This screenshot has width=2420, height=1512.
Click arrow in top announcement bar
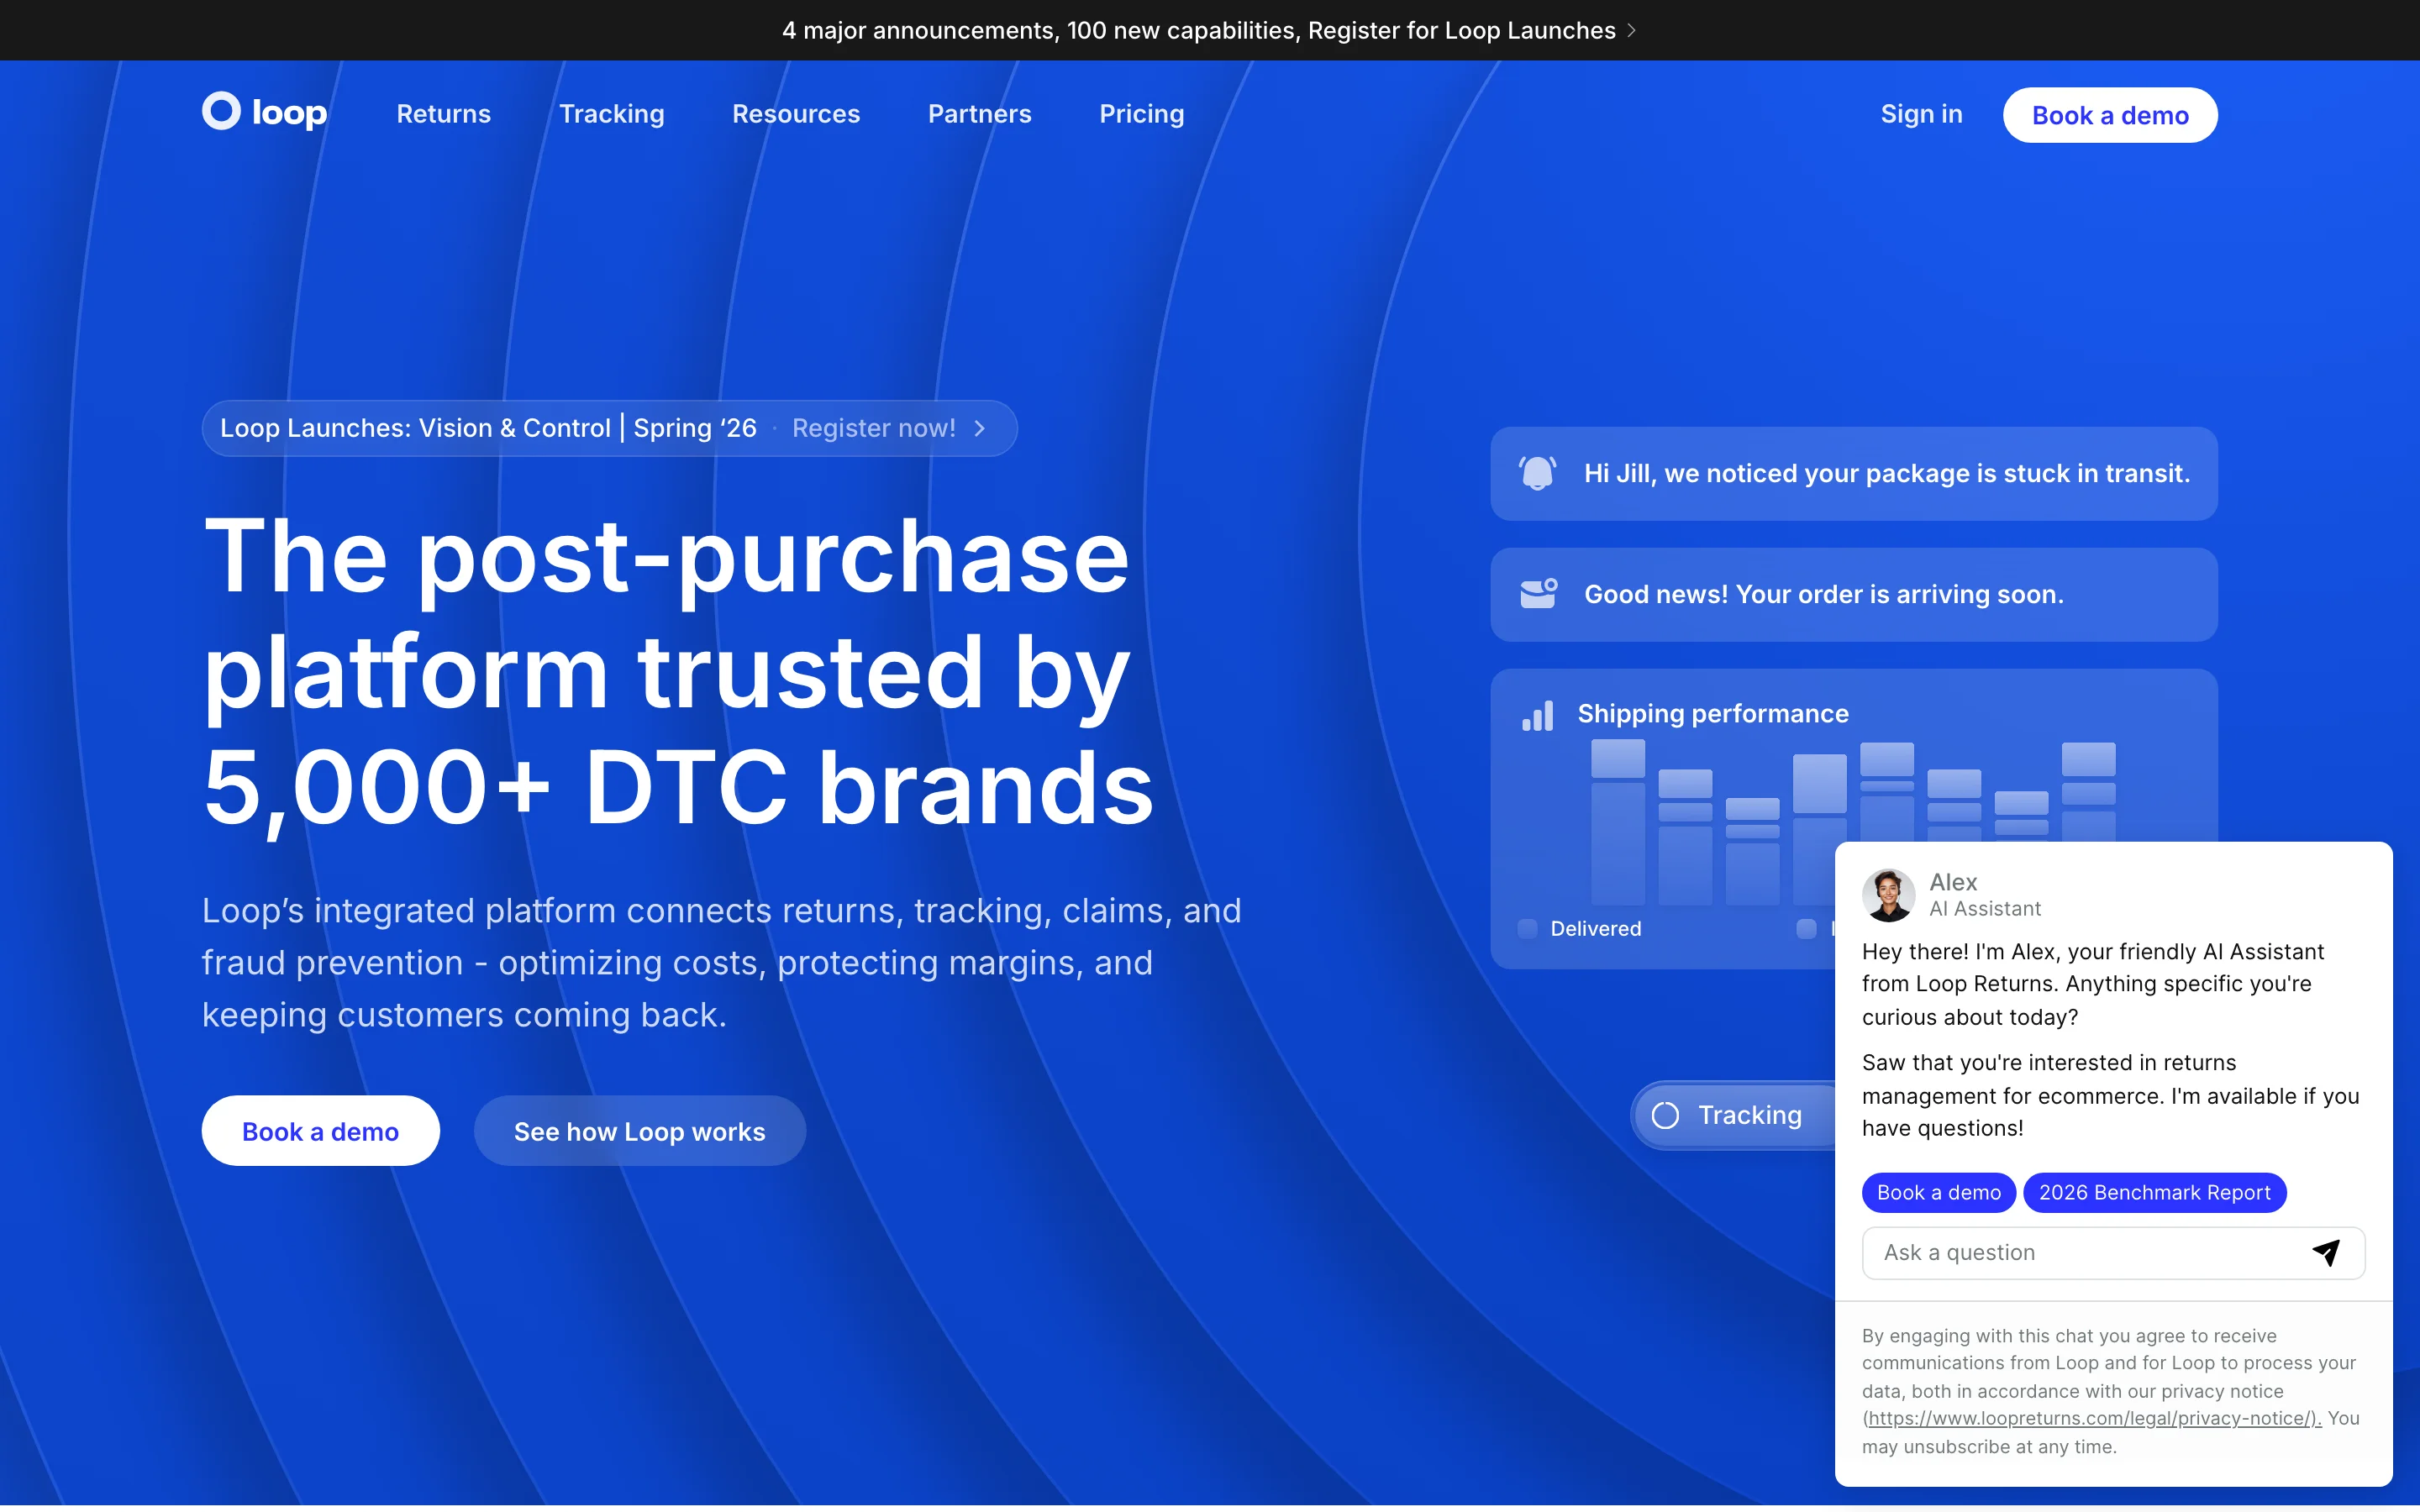[1632, 30]
